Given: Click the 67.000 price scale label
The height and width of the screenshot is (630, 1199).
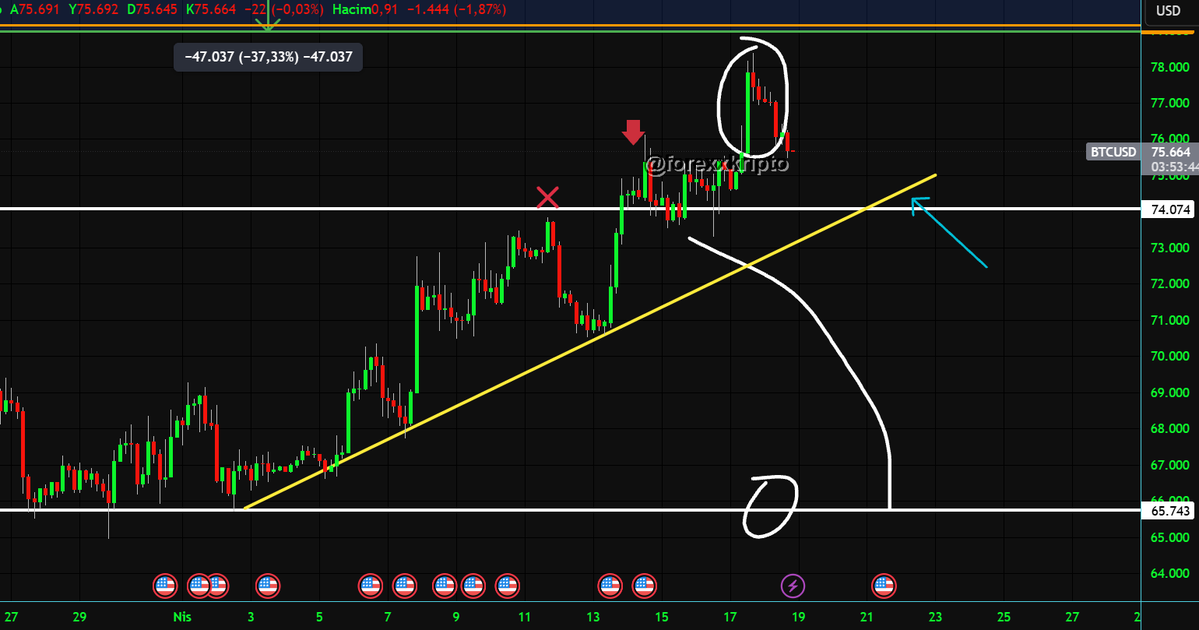Looking at the screenshot, I should click(x=1170, y=465).
